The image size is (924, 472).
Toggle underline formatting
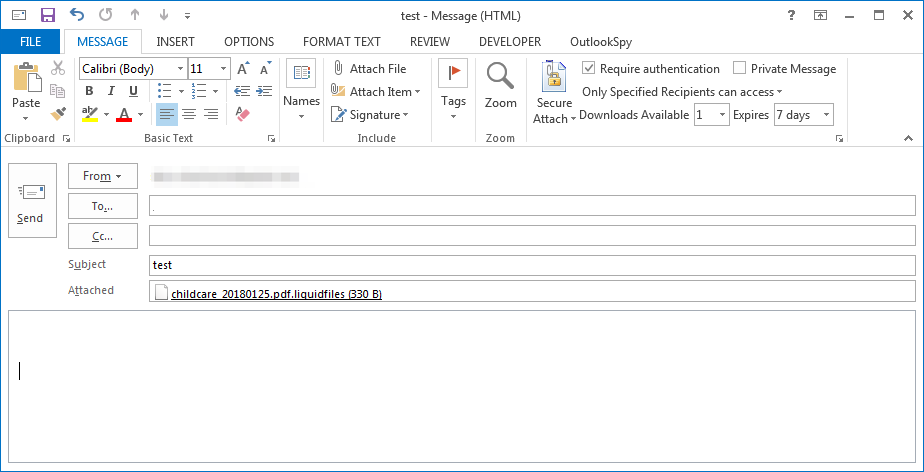[x=133, y=91]
